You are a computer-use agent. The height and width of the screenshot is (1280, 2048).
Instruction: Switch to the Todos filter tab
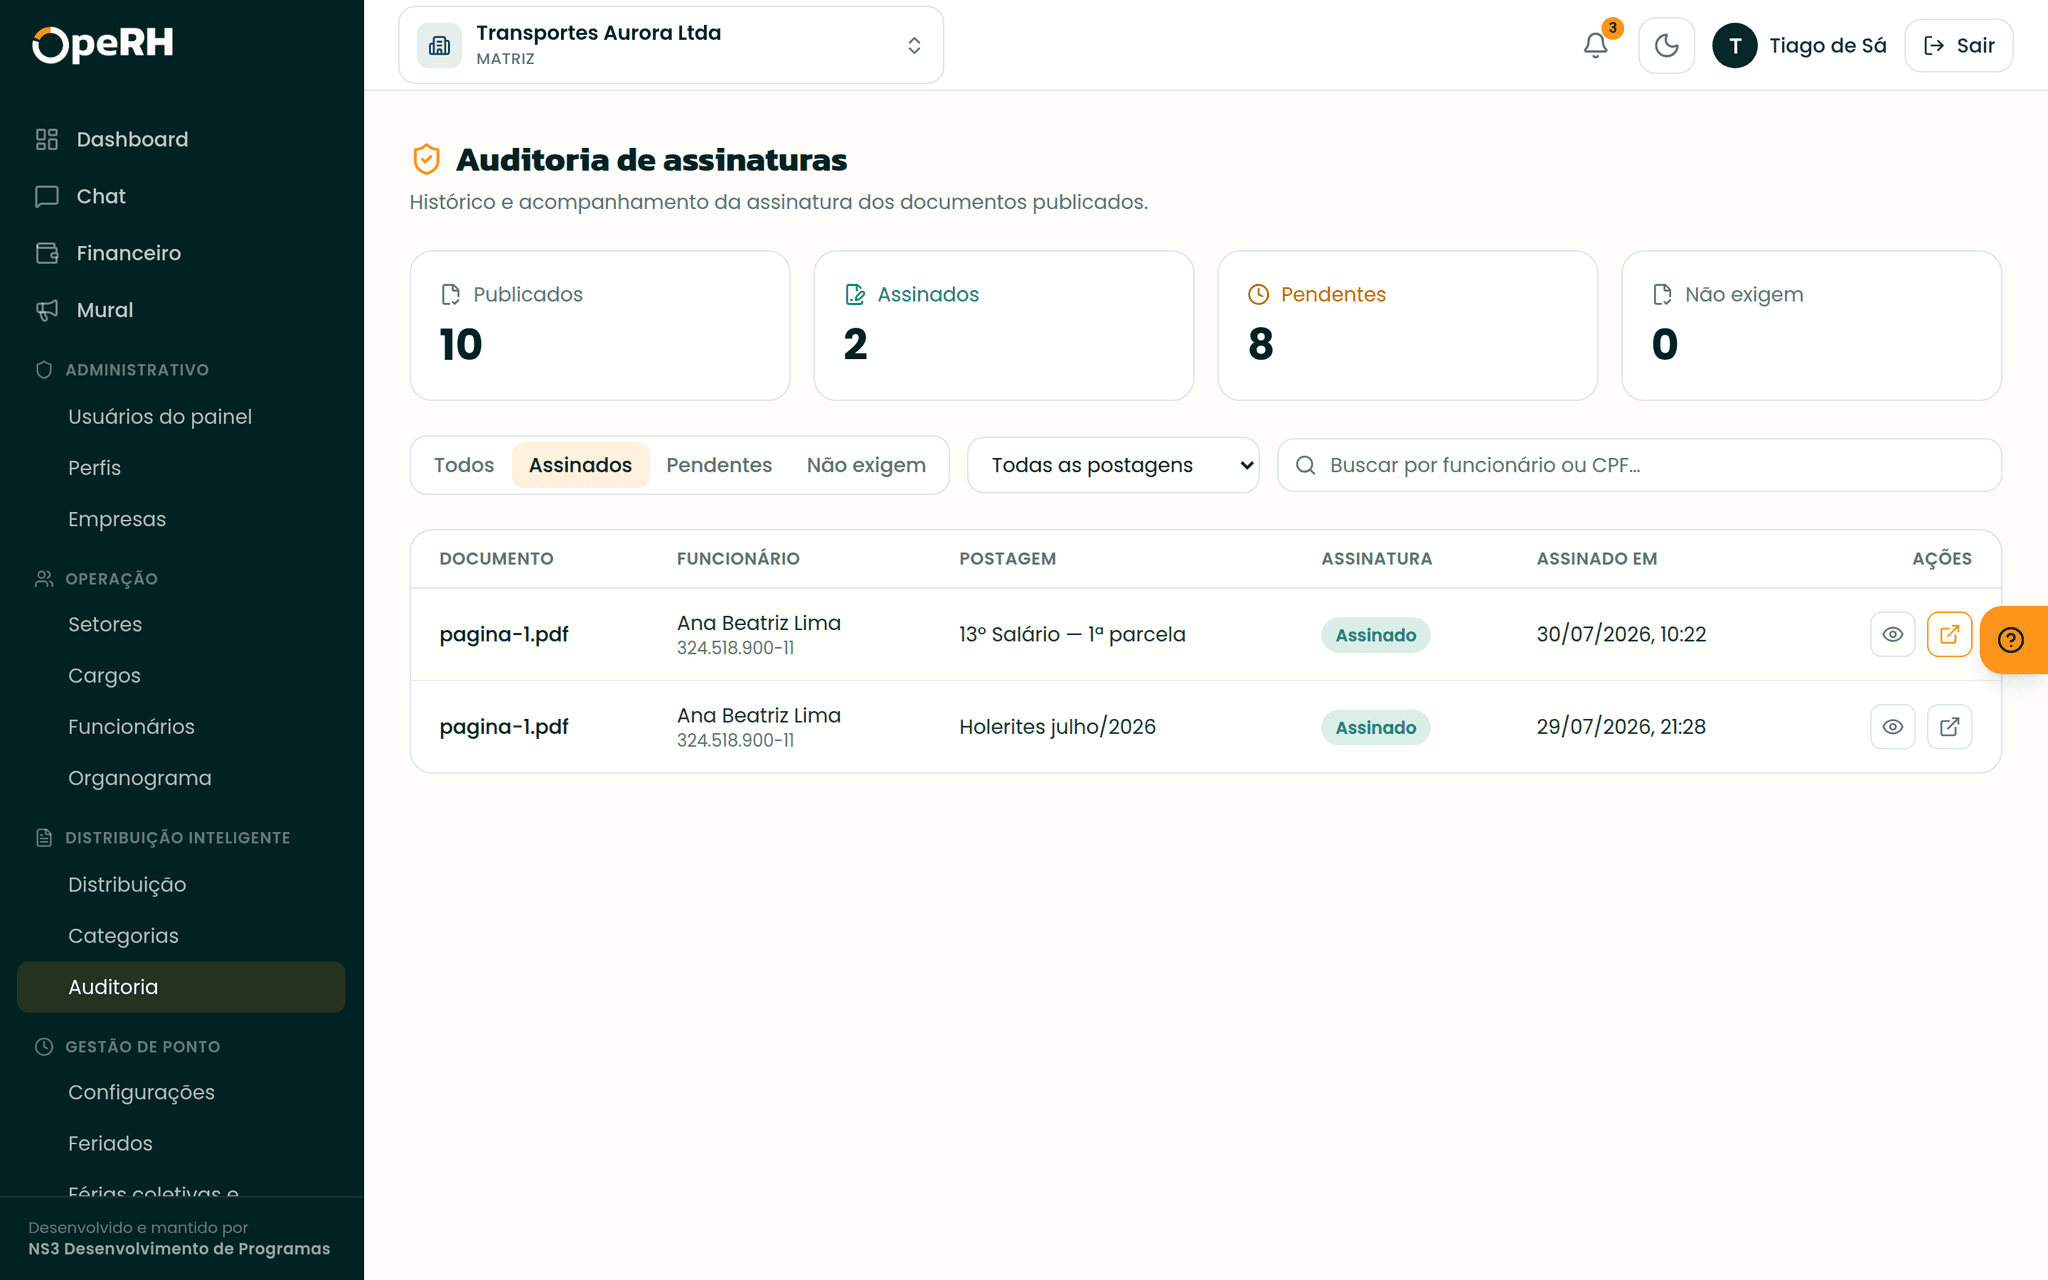coord(464,465)
